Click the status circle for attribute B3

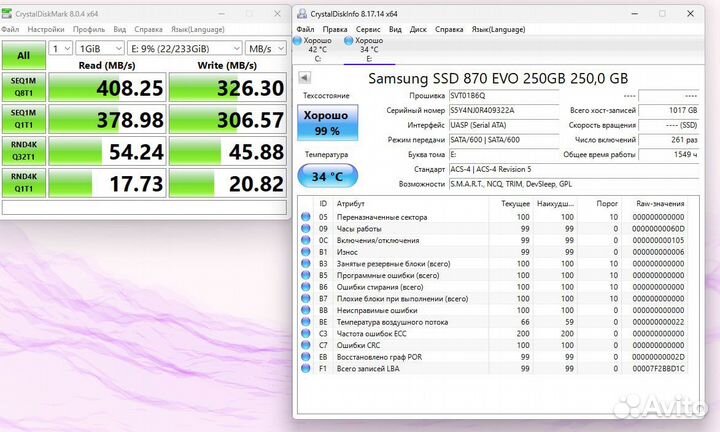click(x=306, y=264)
